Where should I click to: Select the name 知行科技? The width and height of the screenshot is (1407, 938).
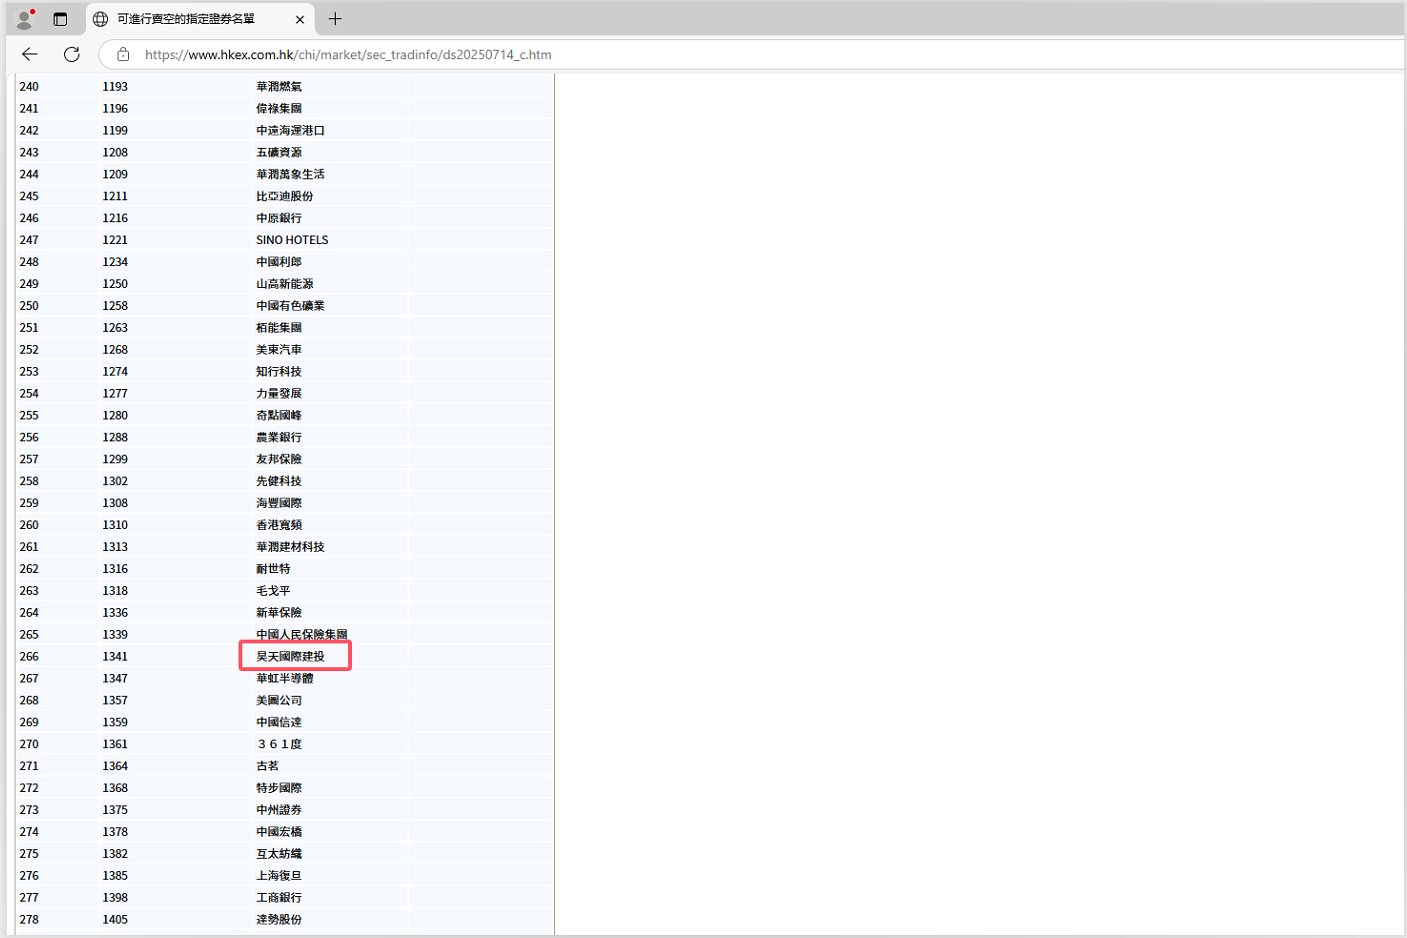[279, 372]
